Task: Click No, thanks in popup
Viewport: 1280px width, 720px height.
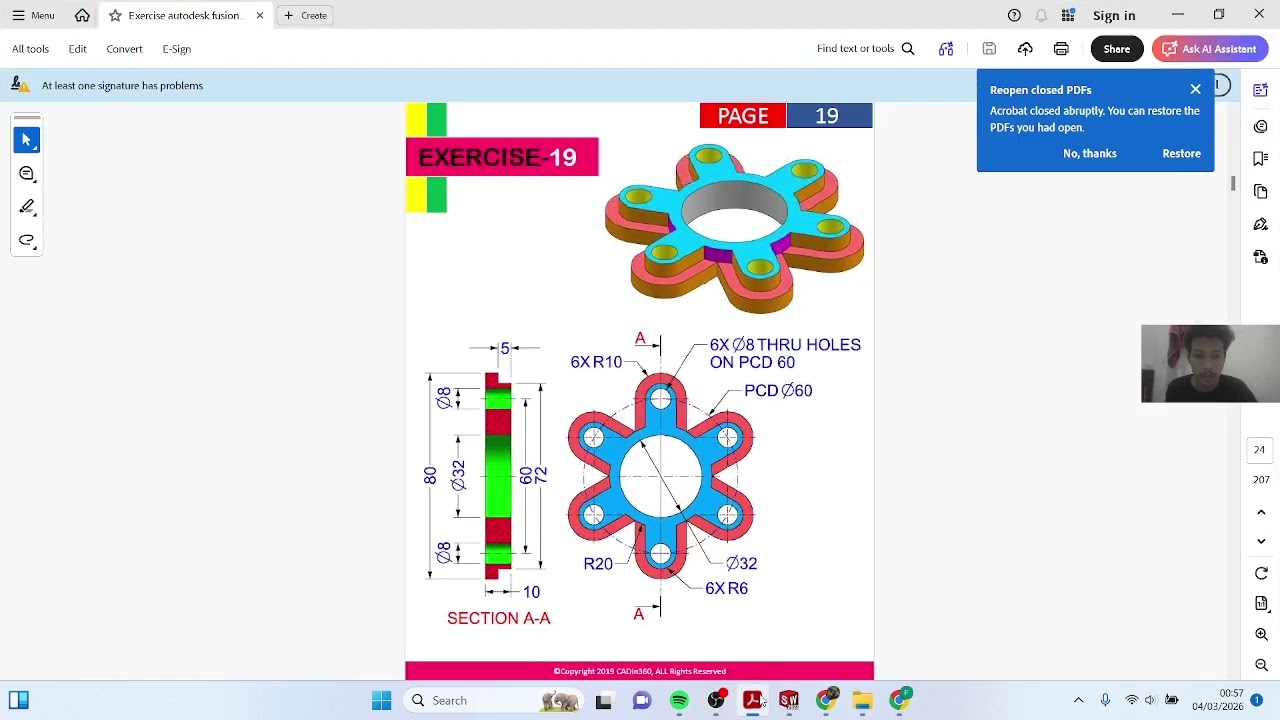Action: [1089, 153]
